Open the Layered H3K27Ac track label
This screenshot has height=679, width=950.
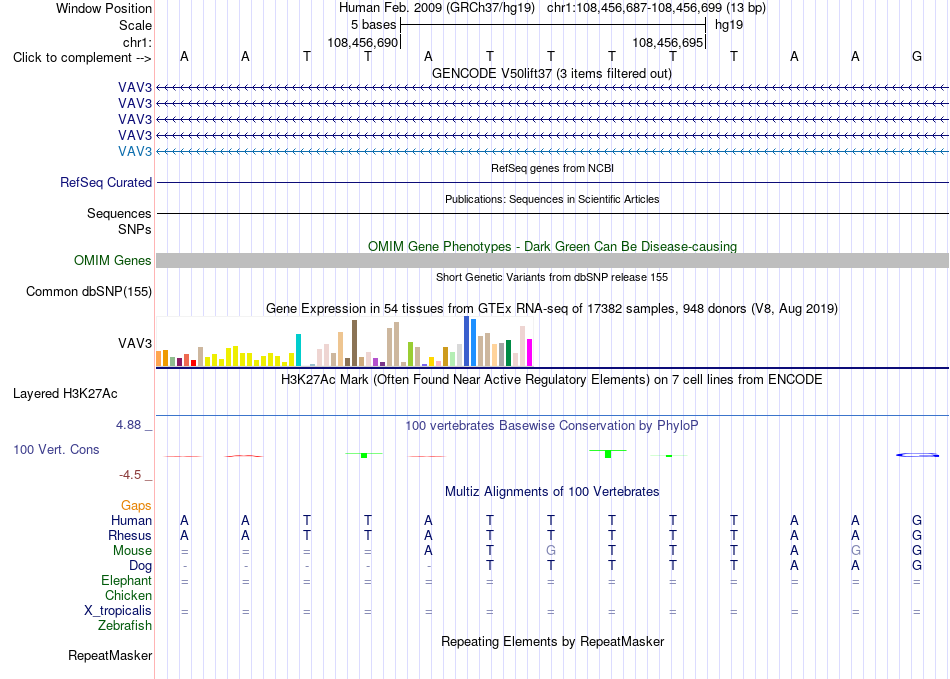[x=65, y=394]
